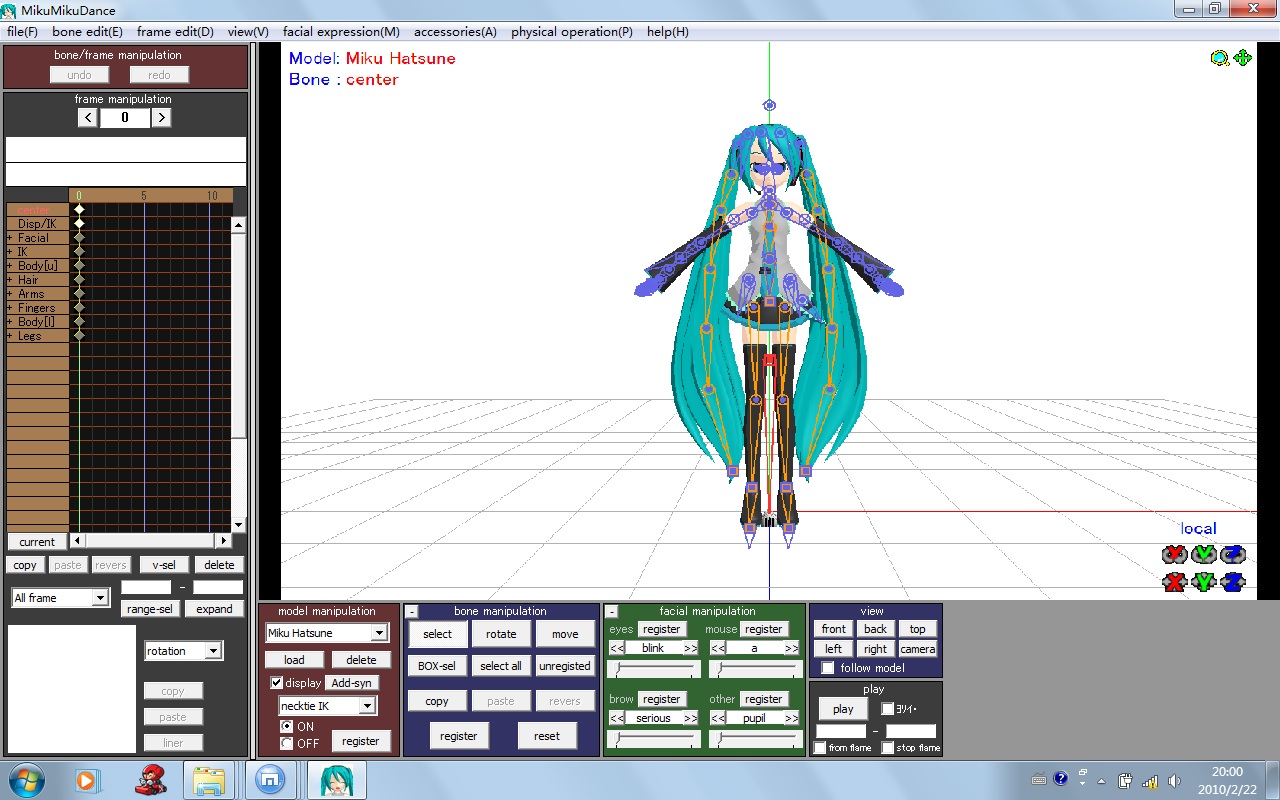Check the follow model checkbox
Viewport: 1280px width, 800px height.
tap(828, 668)
